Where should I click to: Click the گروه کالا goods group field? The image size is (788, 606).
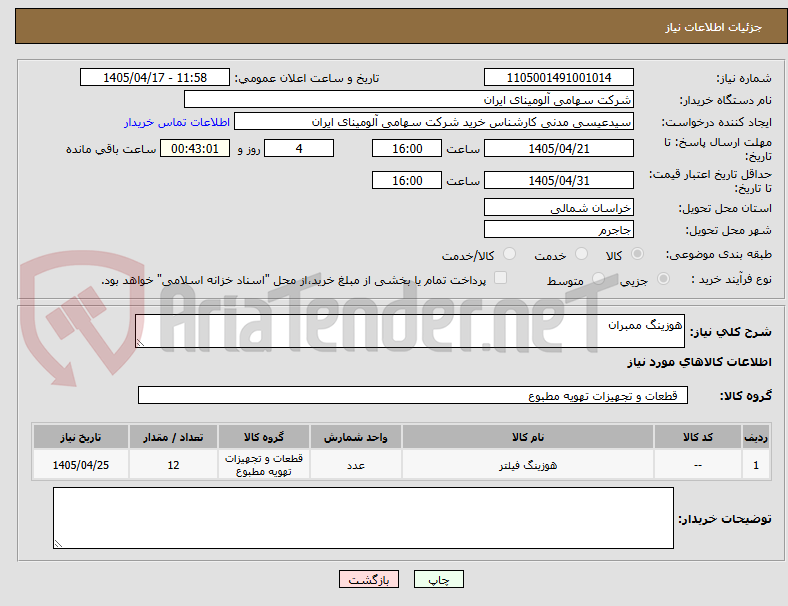pos(413,395)
